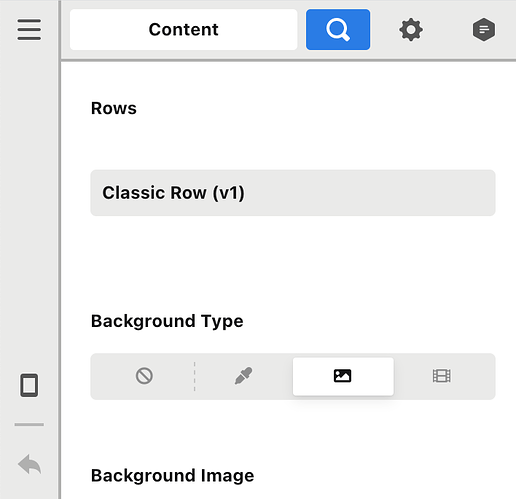Set background type to none
This screenshot has width=516, height=499.
tap(144, 376)
